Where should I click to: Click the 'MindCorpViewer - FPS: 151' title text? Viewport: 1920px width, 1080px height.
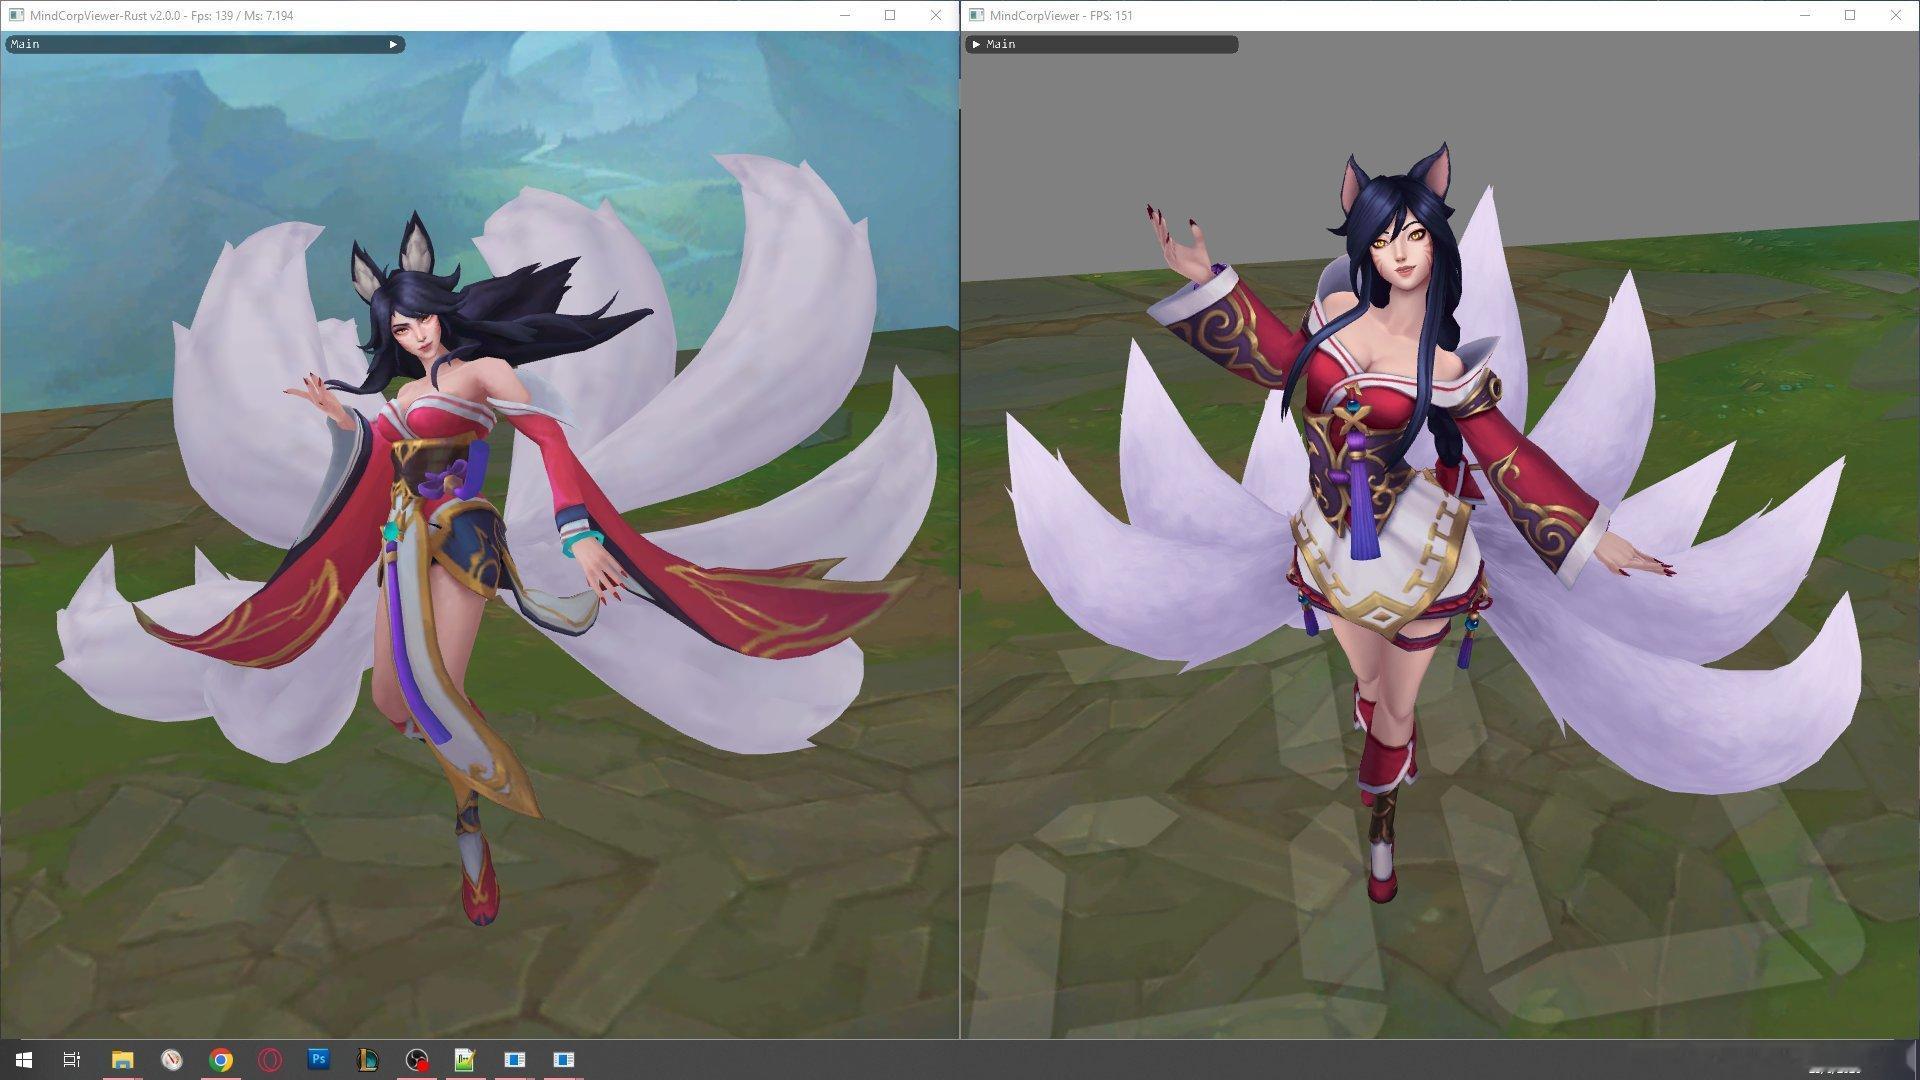(x=1061, y=16)
